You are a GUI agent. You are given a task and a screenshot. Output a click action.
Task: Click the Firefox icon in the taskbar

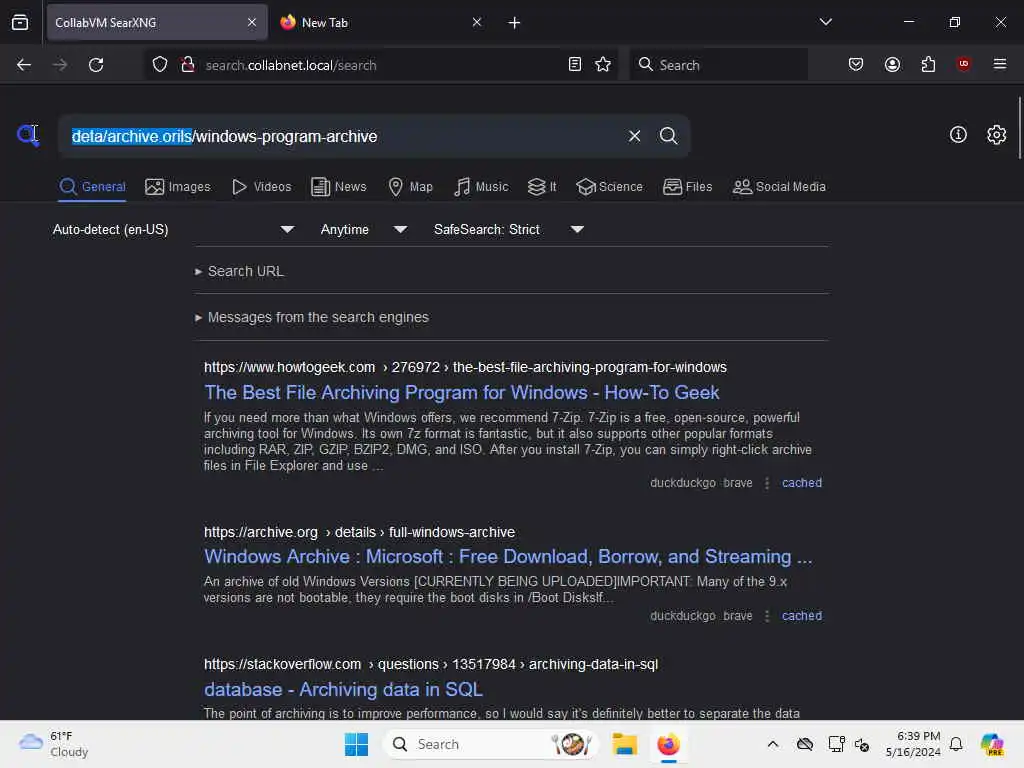[668, 744]
